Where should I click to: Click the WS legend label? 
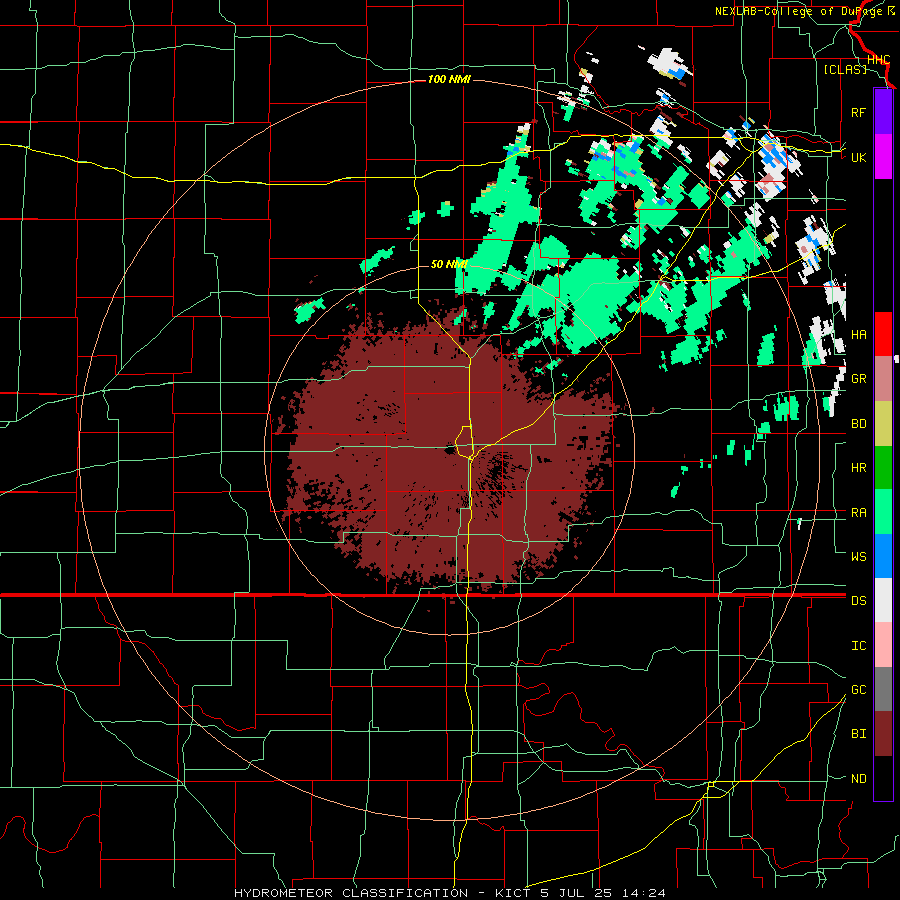tap(858, 556)
